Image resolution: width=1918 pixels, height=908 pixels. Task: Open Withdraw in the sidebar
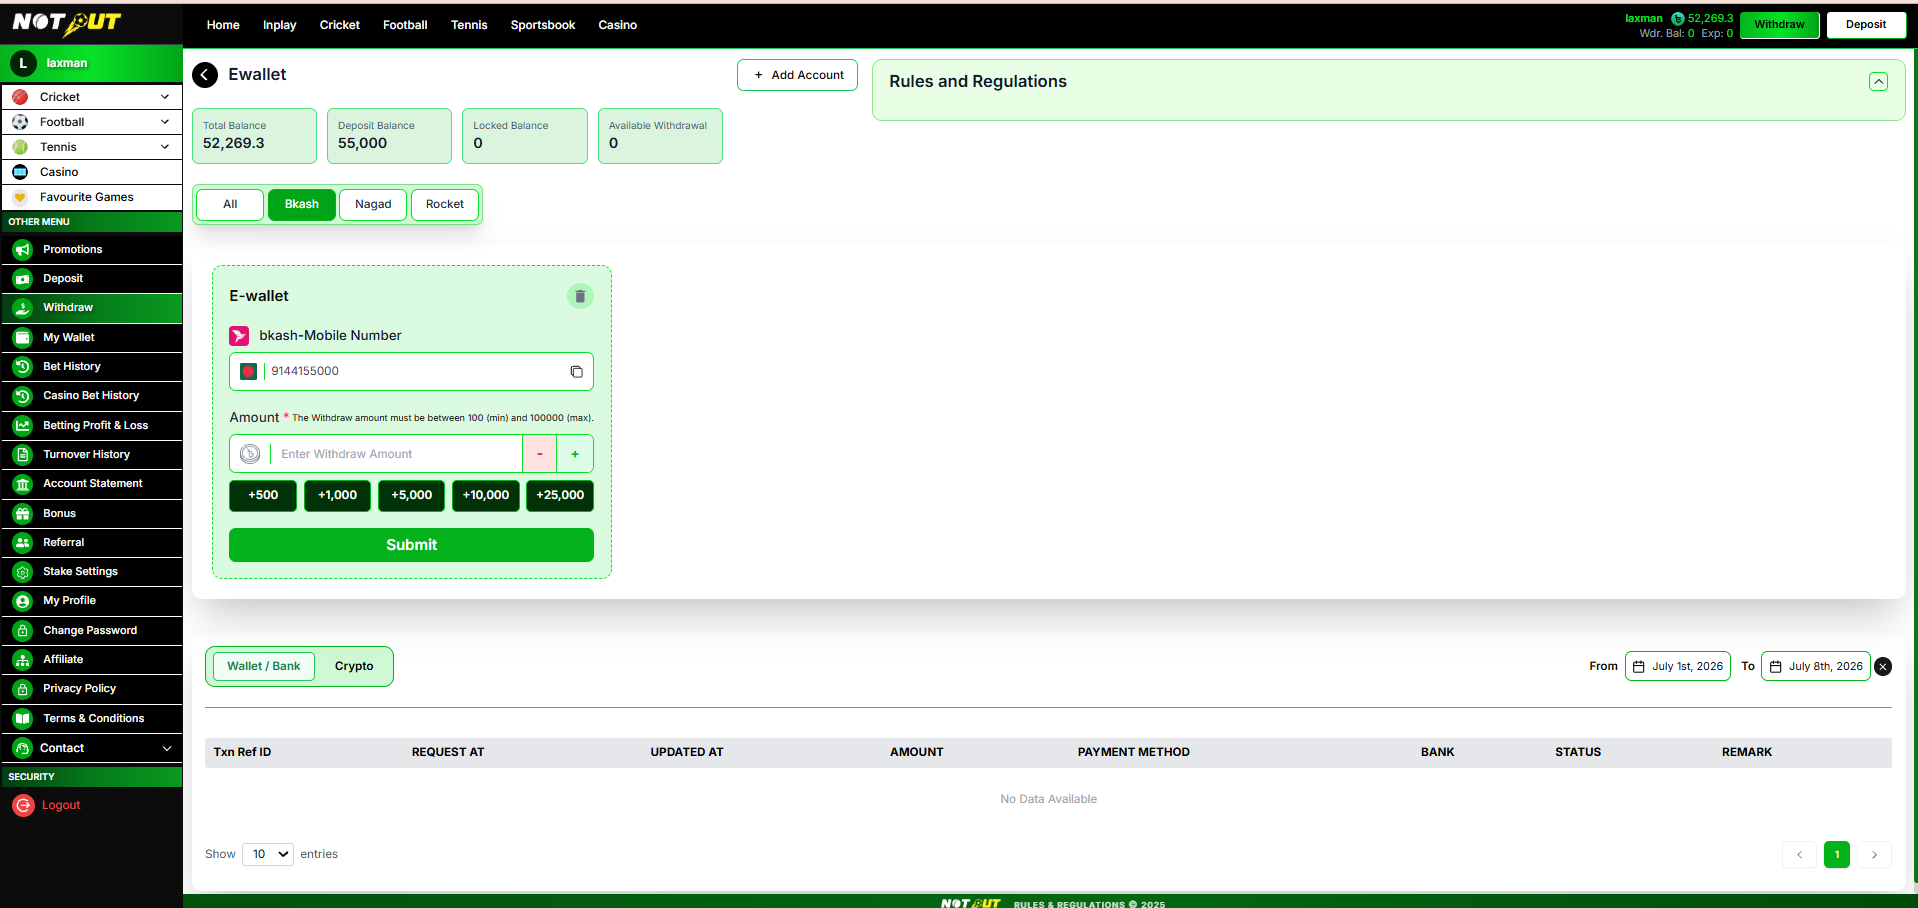92,308
